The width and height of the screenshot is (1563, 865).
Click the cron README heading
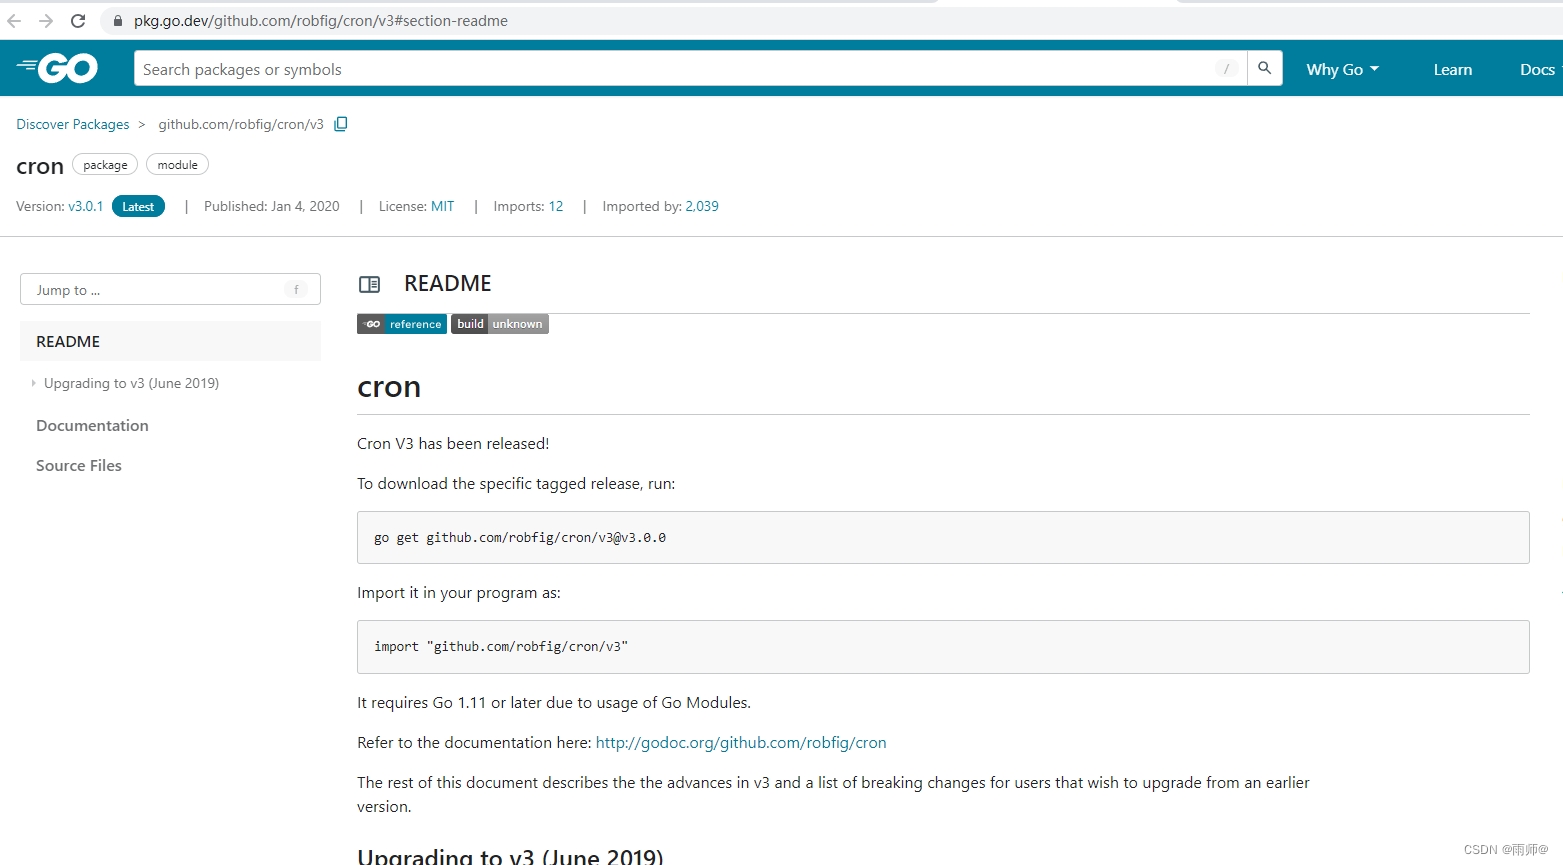tap(389, 386)
